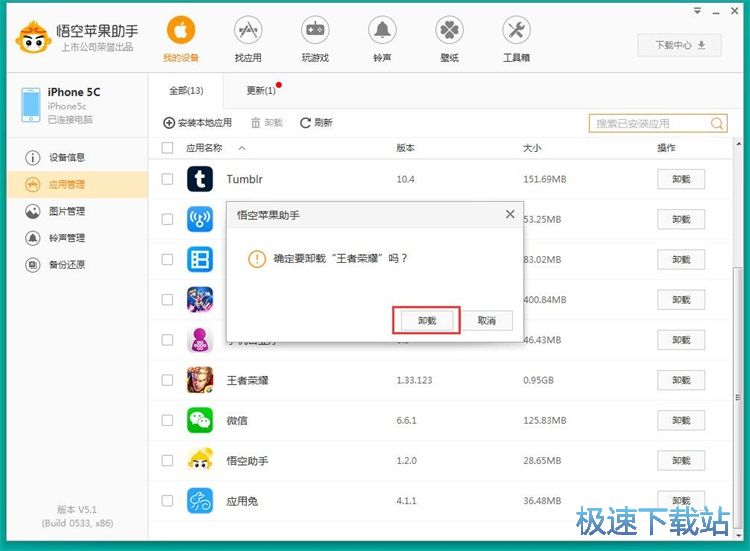Click uninstall button in 400.84MB row
This screenshot has height=551, width=750.
tap(681, 299)
